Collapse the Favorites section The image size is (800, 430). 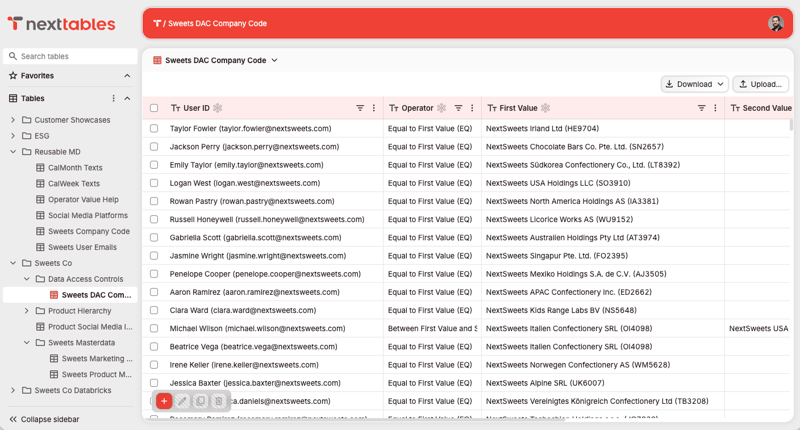[x=127, y=75]
